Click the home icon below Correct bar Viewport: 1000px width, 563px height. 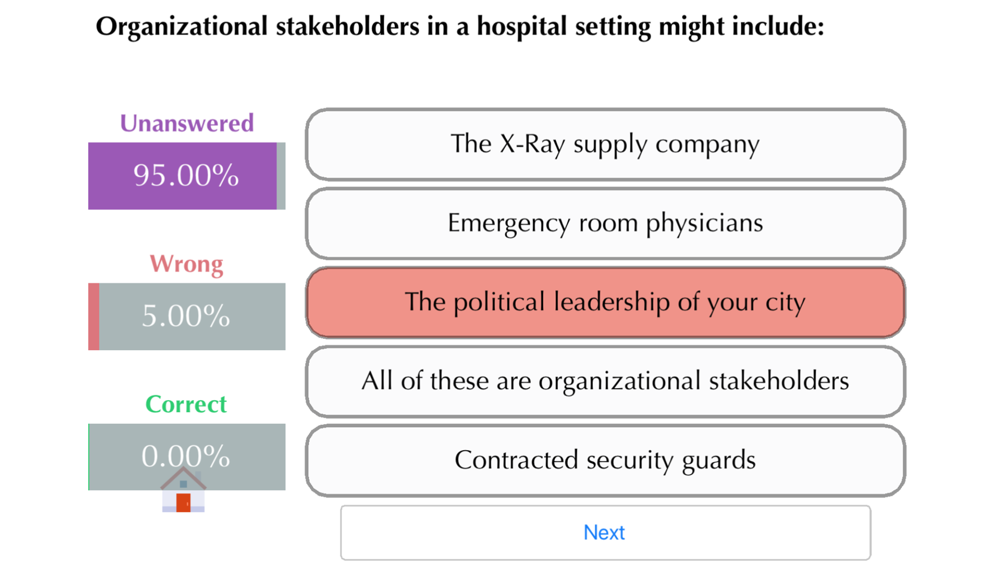click(184, 490)
